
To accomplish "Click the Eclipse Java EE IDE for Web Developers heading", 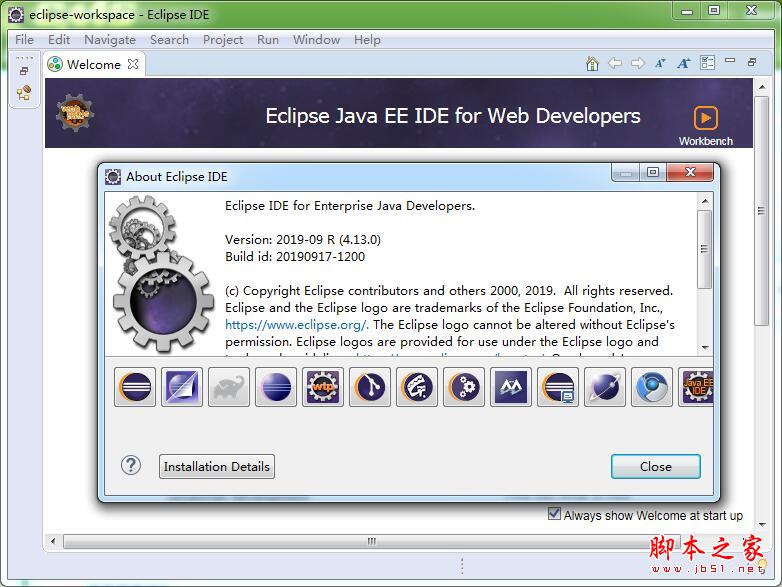I will coord(453,116).
